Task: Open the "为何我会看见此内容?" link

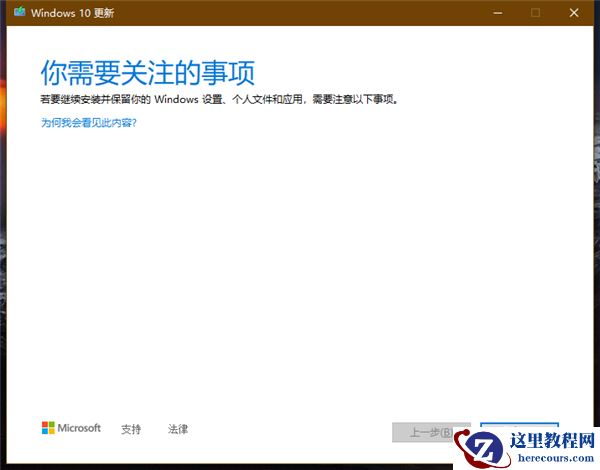Action: click(x=88, y=122)
